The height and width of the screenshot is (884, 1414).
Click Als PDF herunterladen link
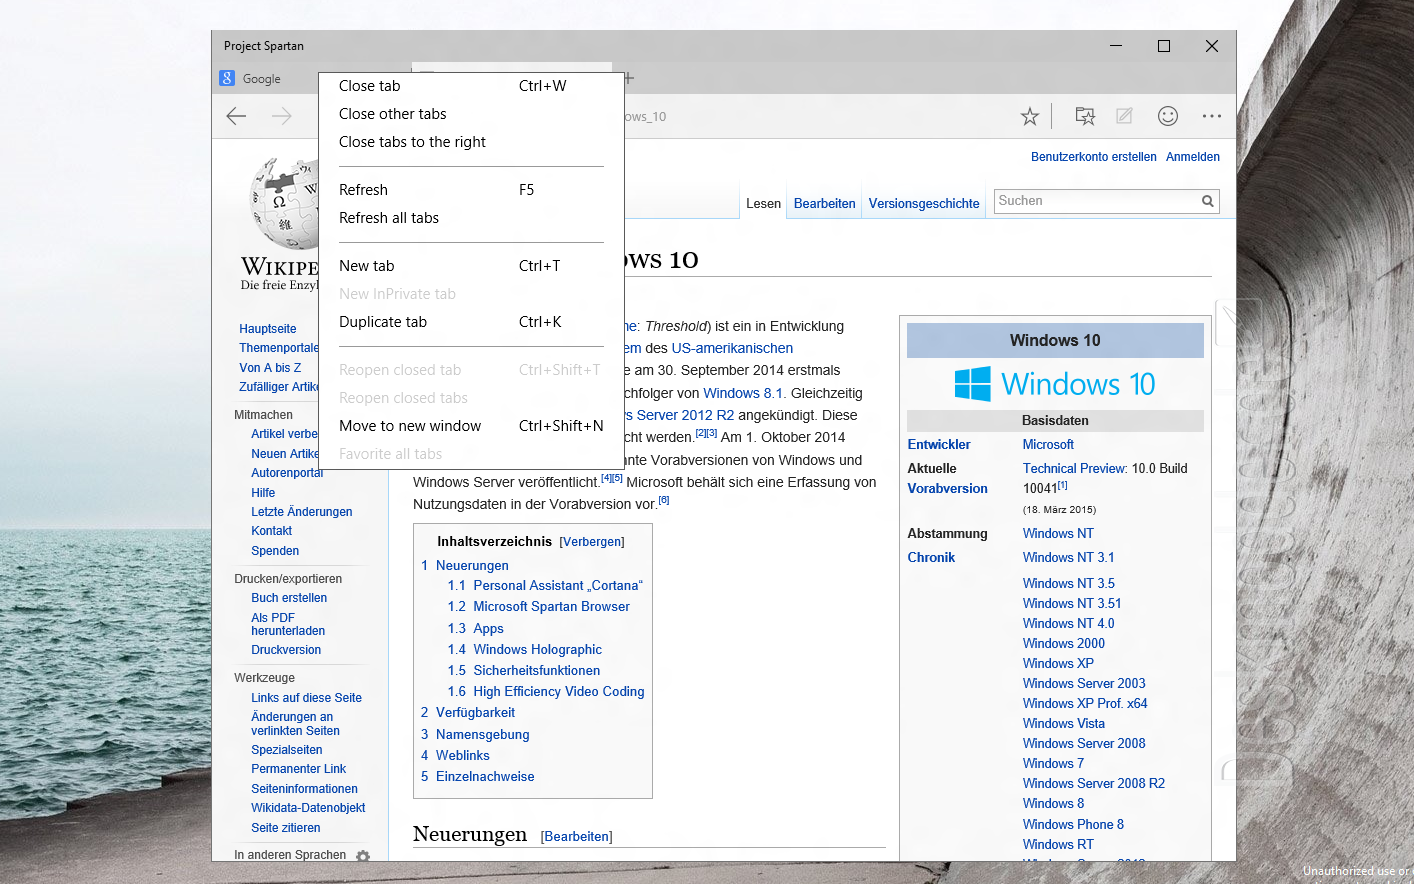pyautogui.click(x=288, y=624)
